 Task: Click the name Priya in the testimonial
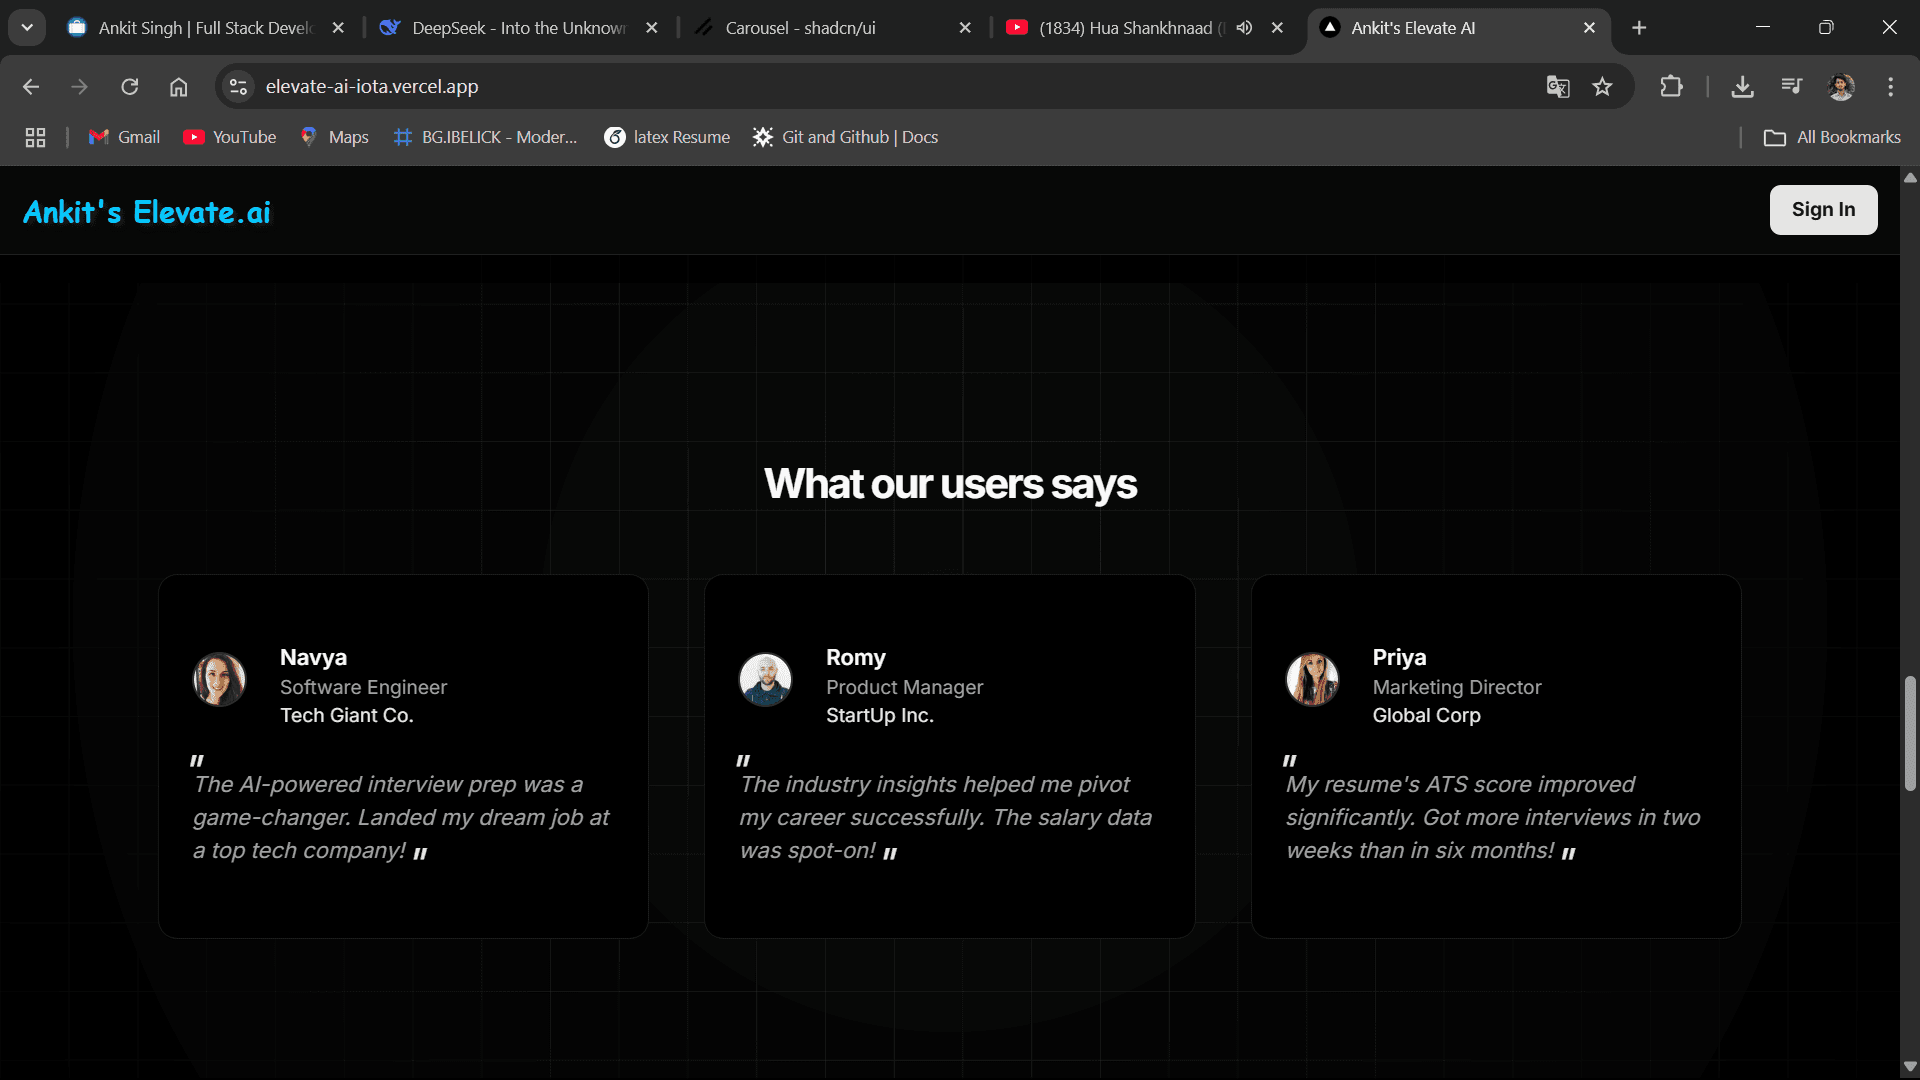pyautogui.click(x=1399, y=657)
